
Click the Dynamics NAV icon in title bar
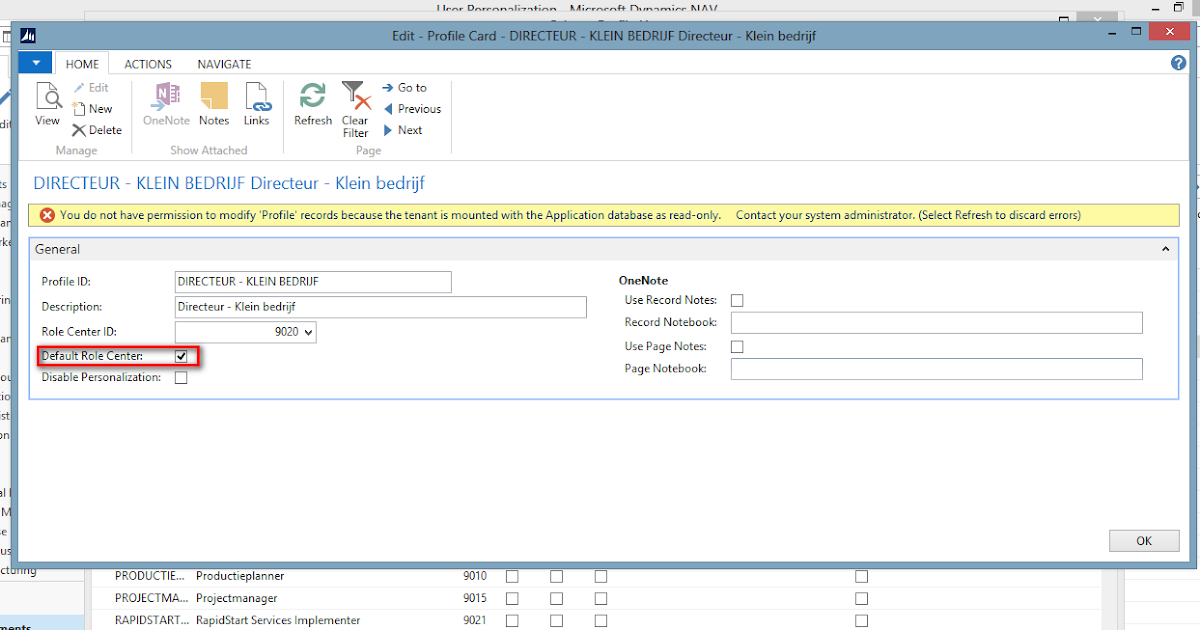tap(29, 36)
